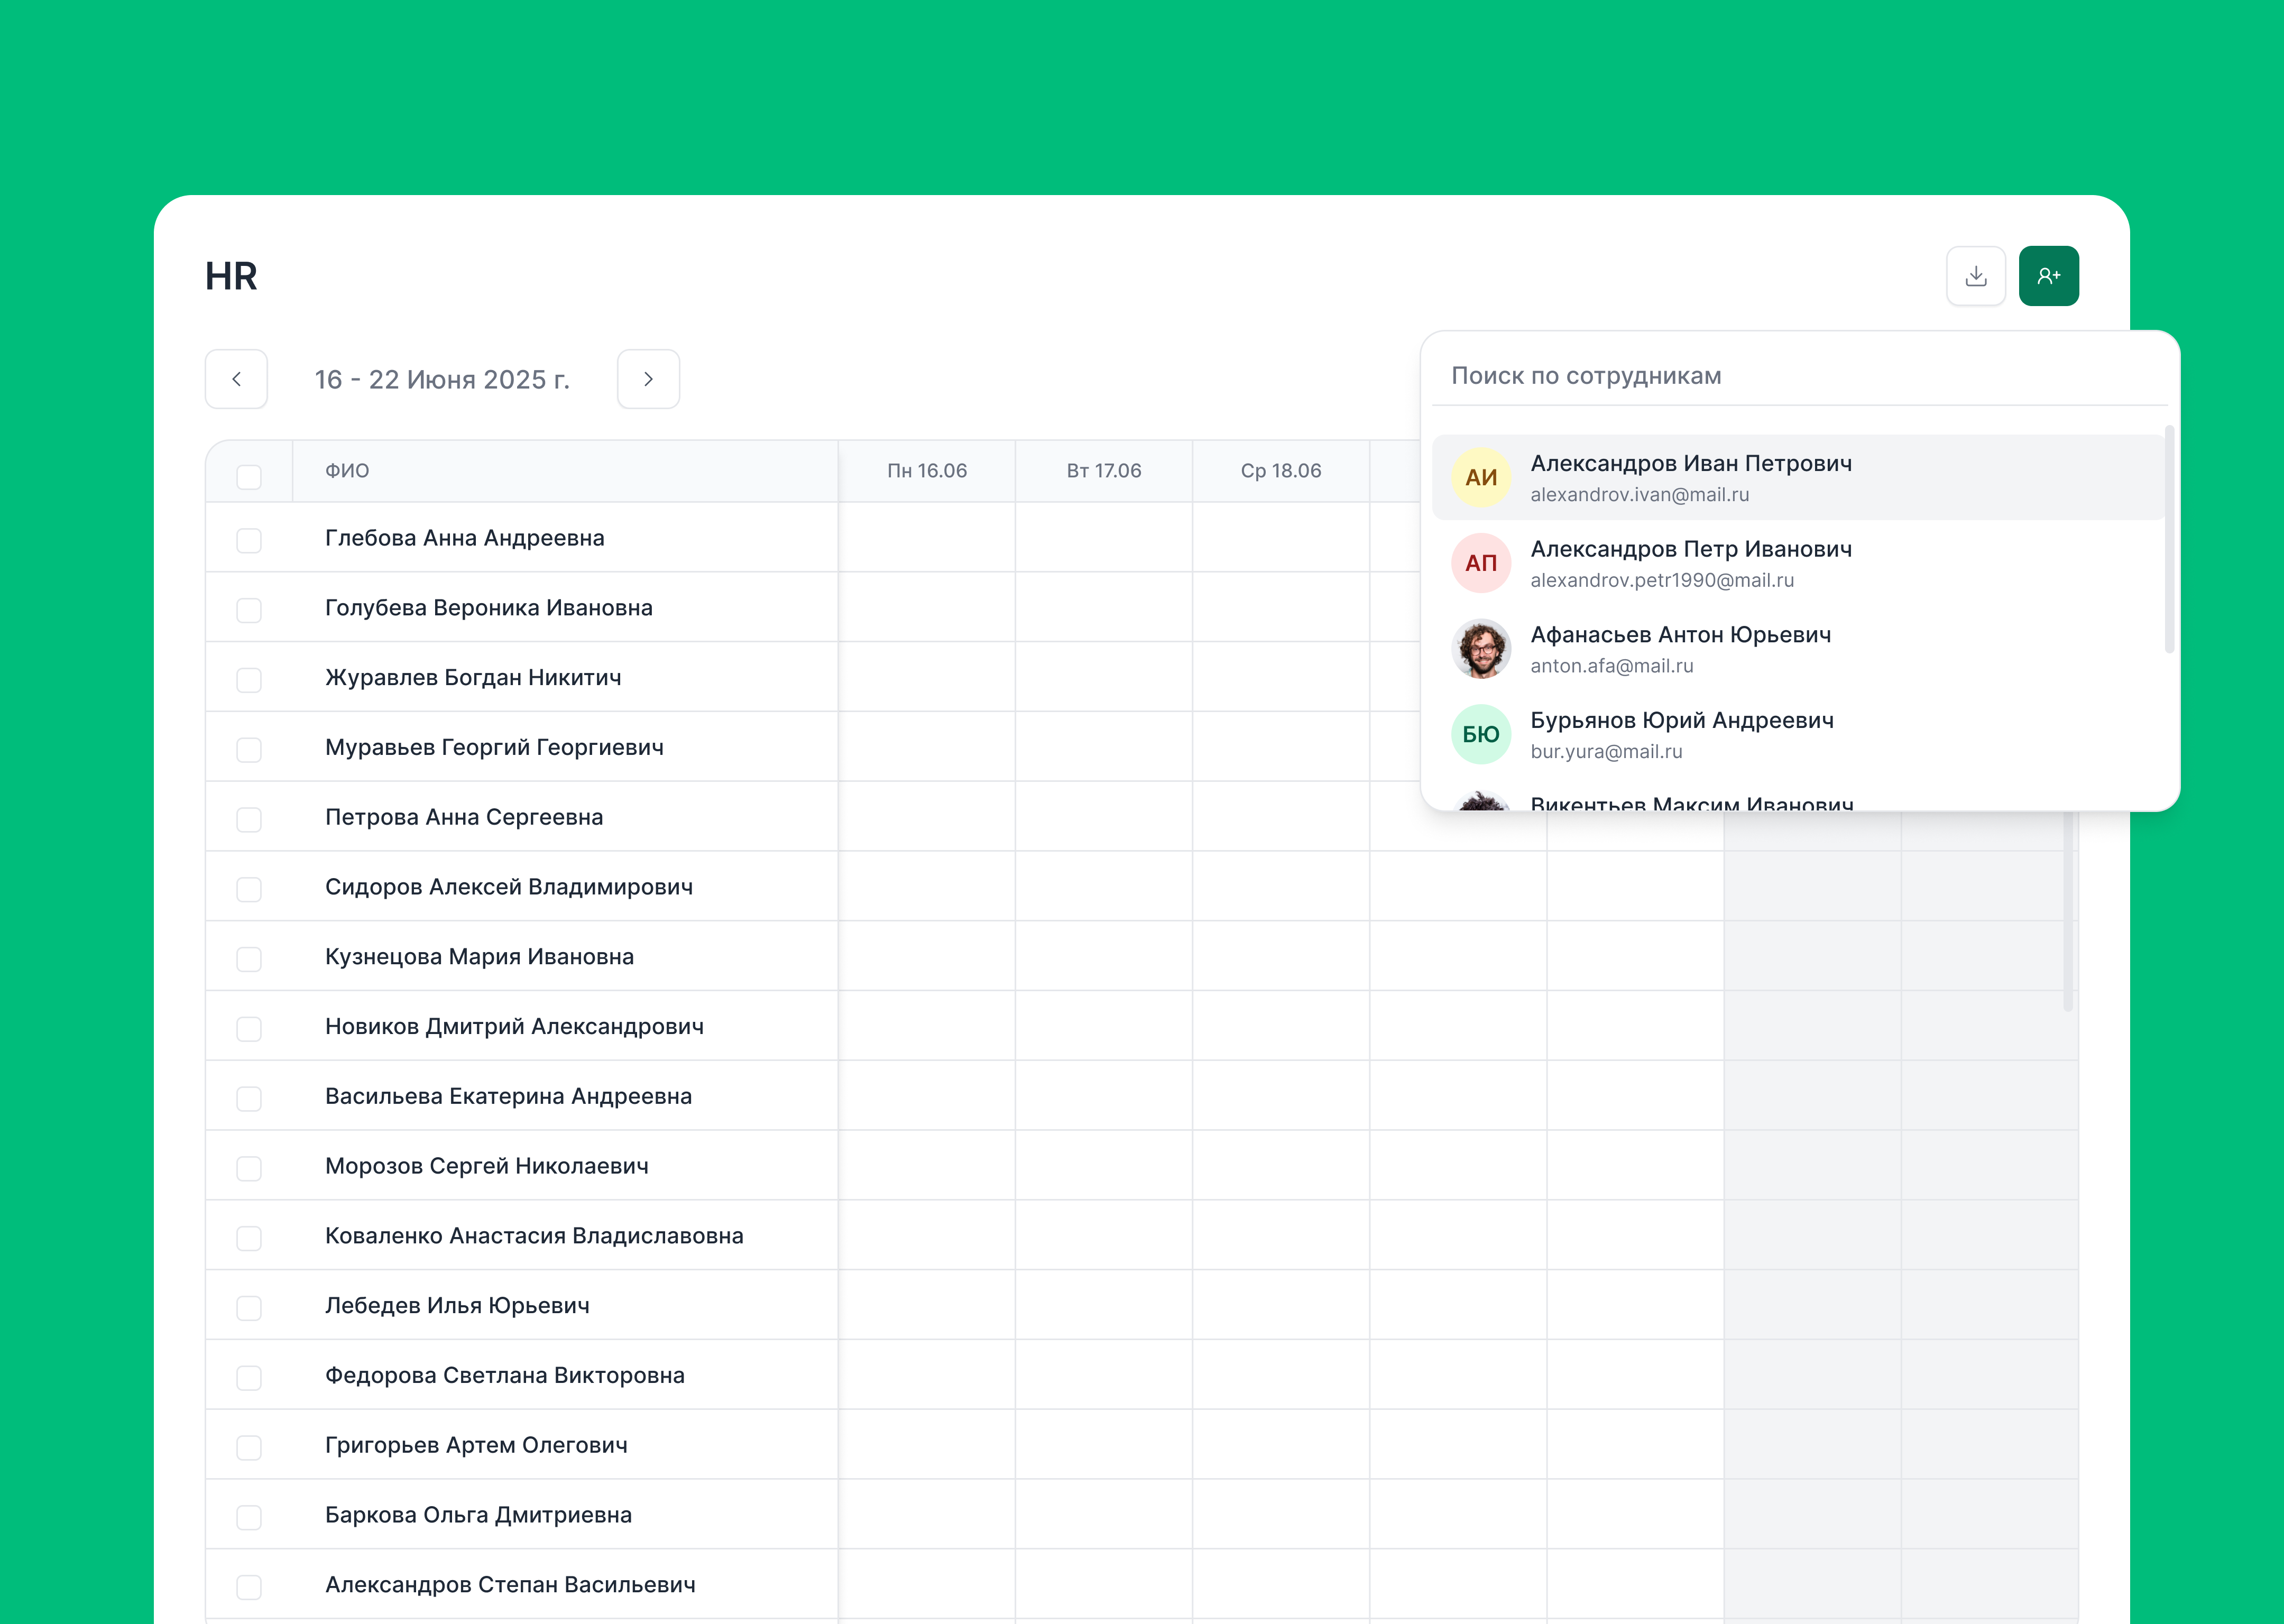Toggle the select-all checkbox in header
The width and height of the screenshot is (2284, 1624).
coord(249,476)
